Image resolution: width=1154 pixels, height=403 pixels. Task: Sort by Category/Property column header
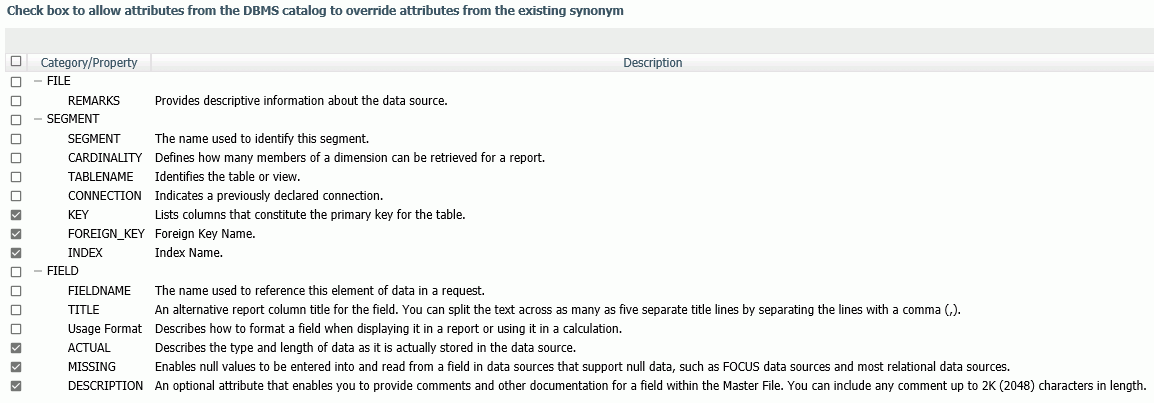point(89,63)
